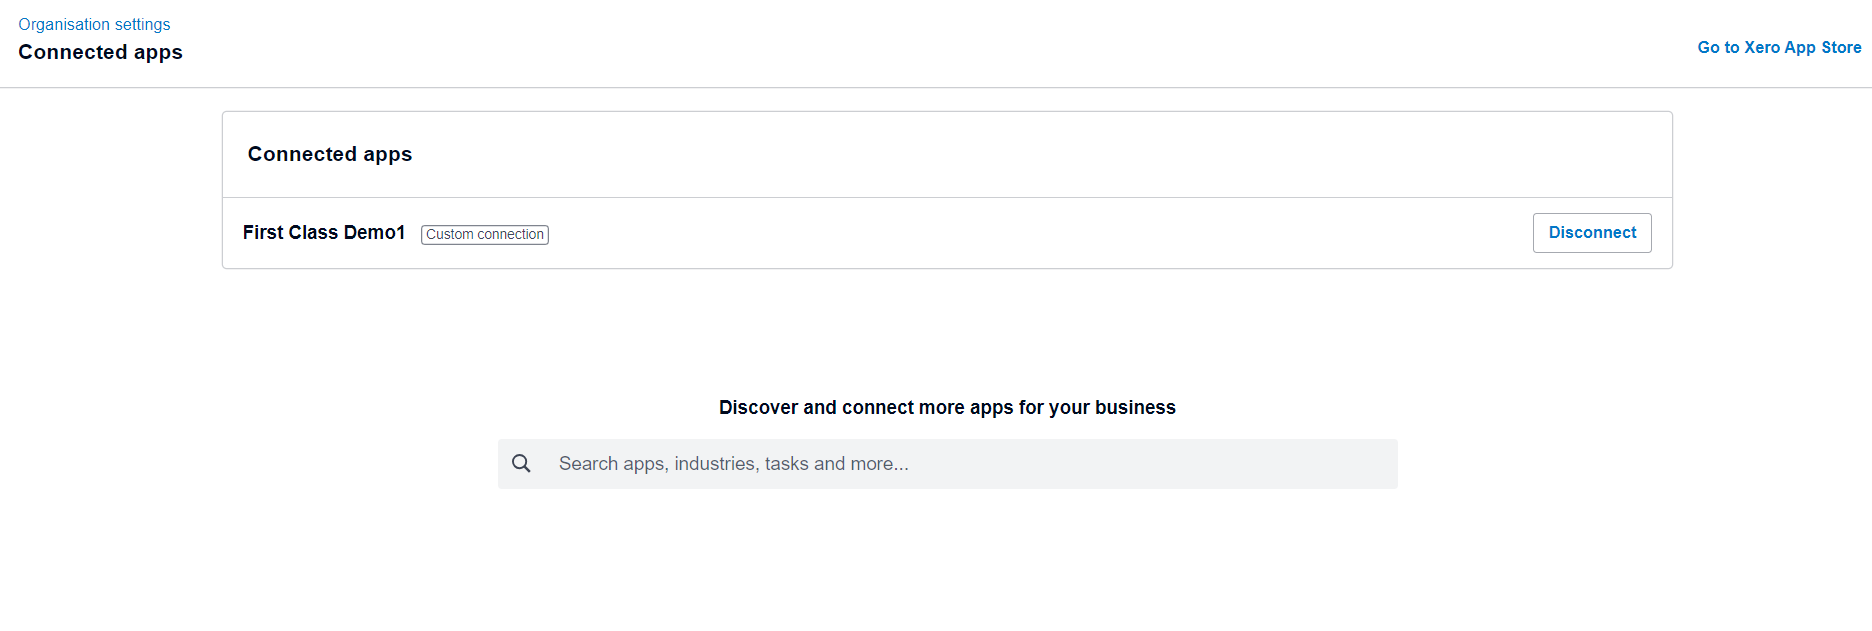Click the Discover and connect more apps heading

coord(947,407)
